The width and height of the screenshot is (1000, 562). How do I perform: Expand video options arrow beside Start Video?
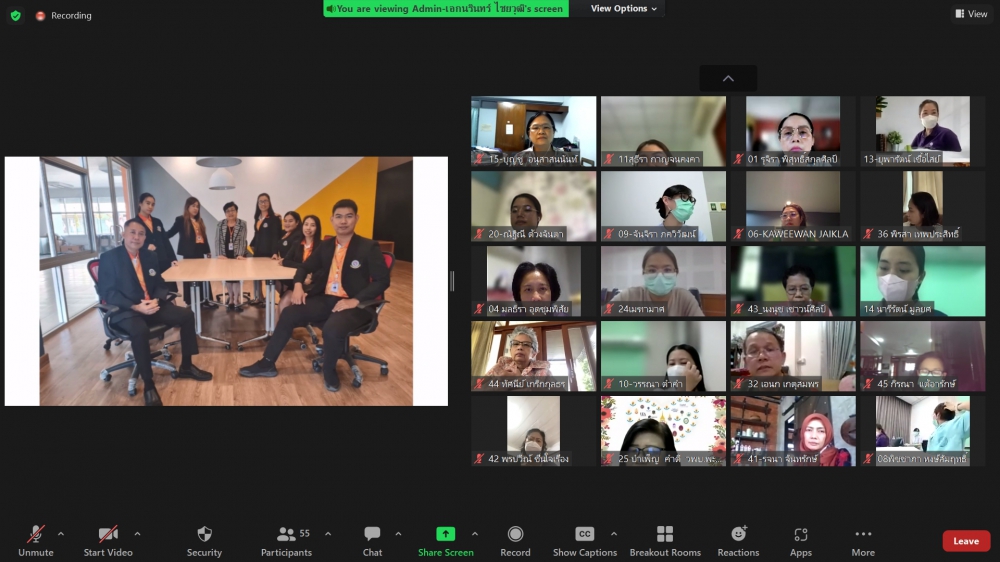click(137, 533)
